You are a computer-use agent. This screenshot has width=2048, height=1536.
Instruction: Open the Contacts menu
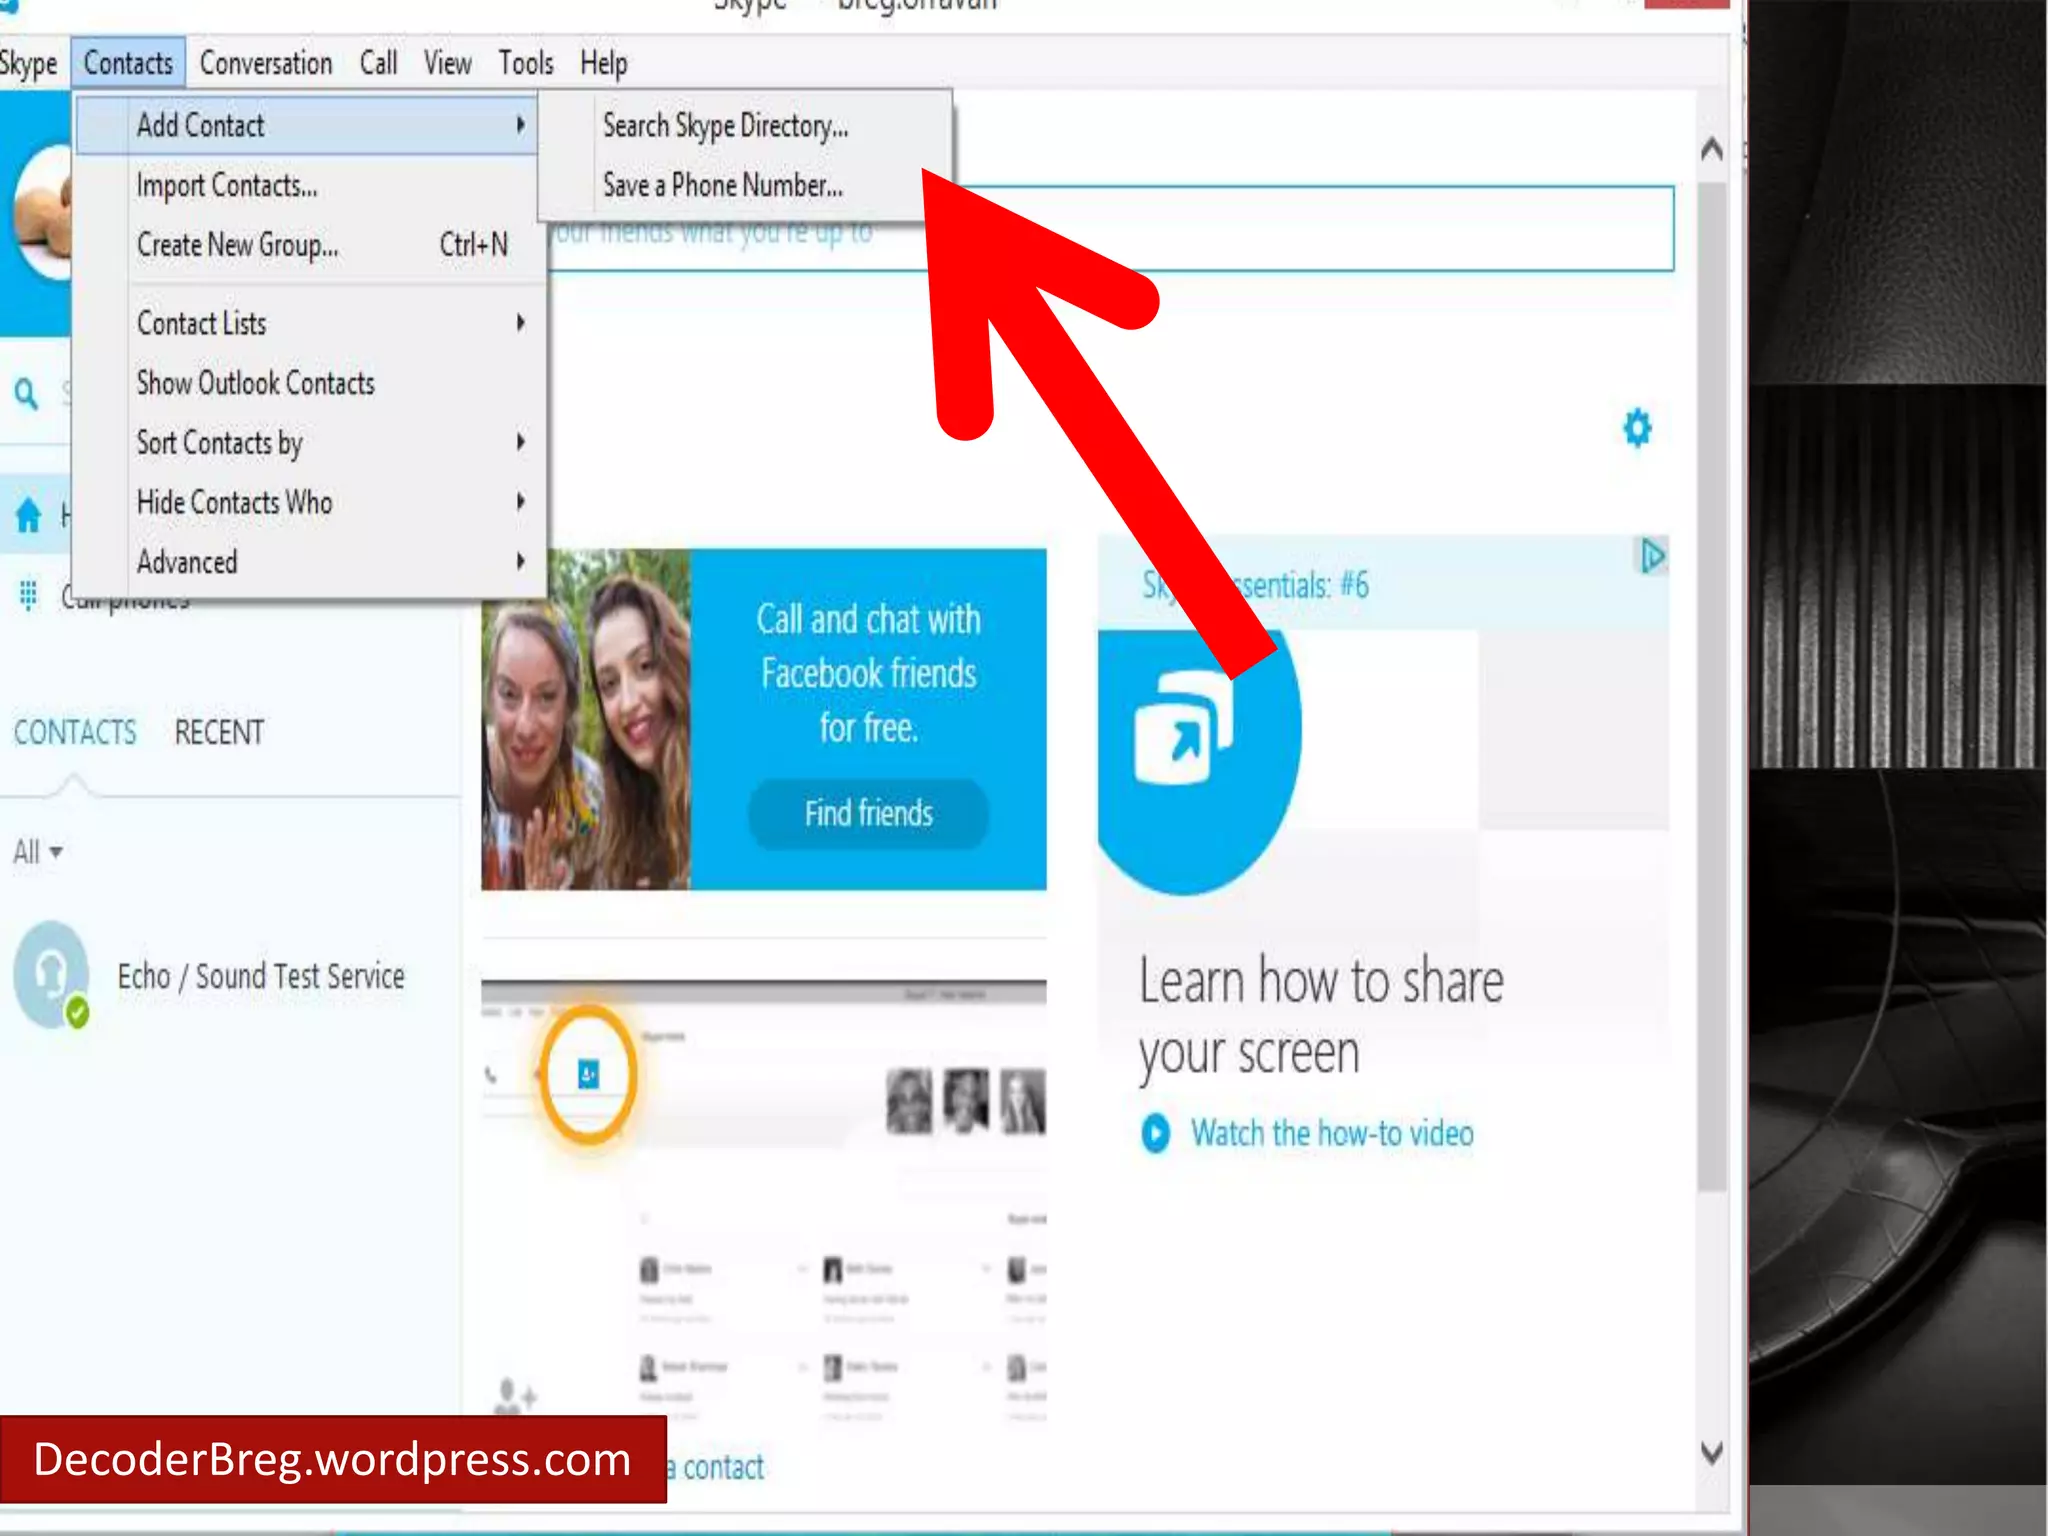[128, 63]
